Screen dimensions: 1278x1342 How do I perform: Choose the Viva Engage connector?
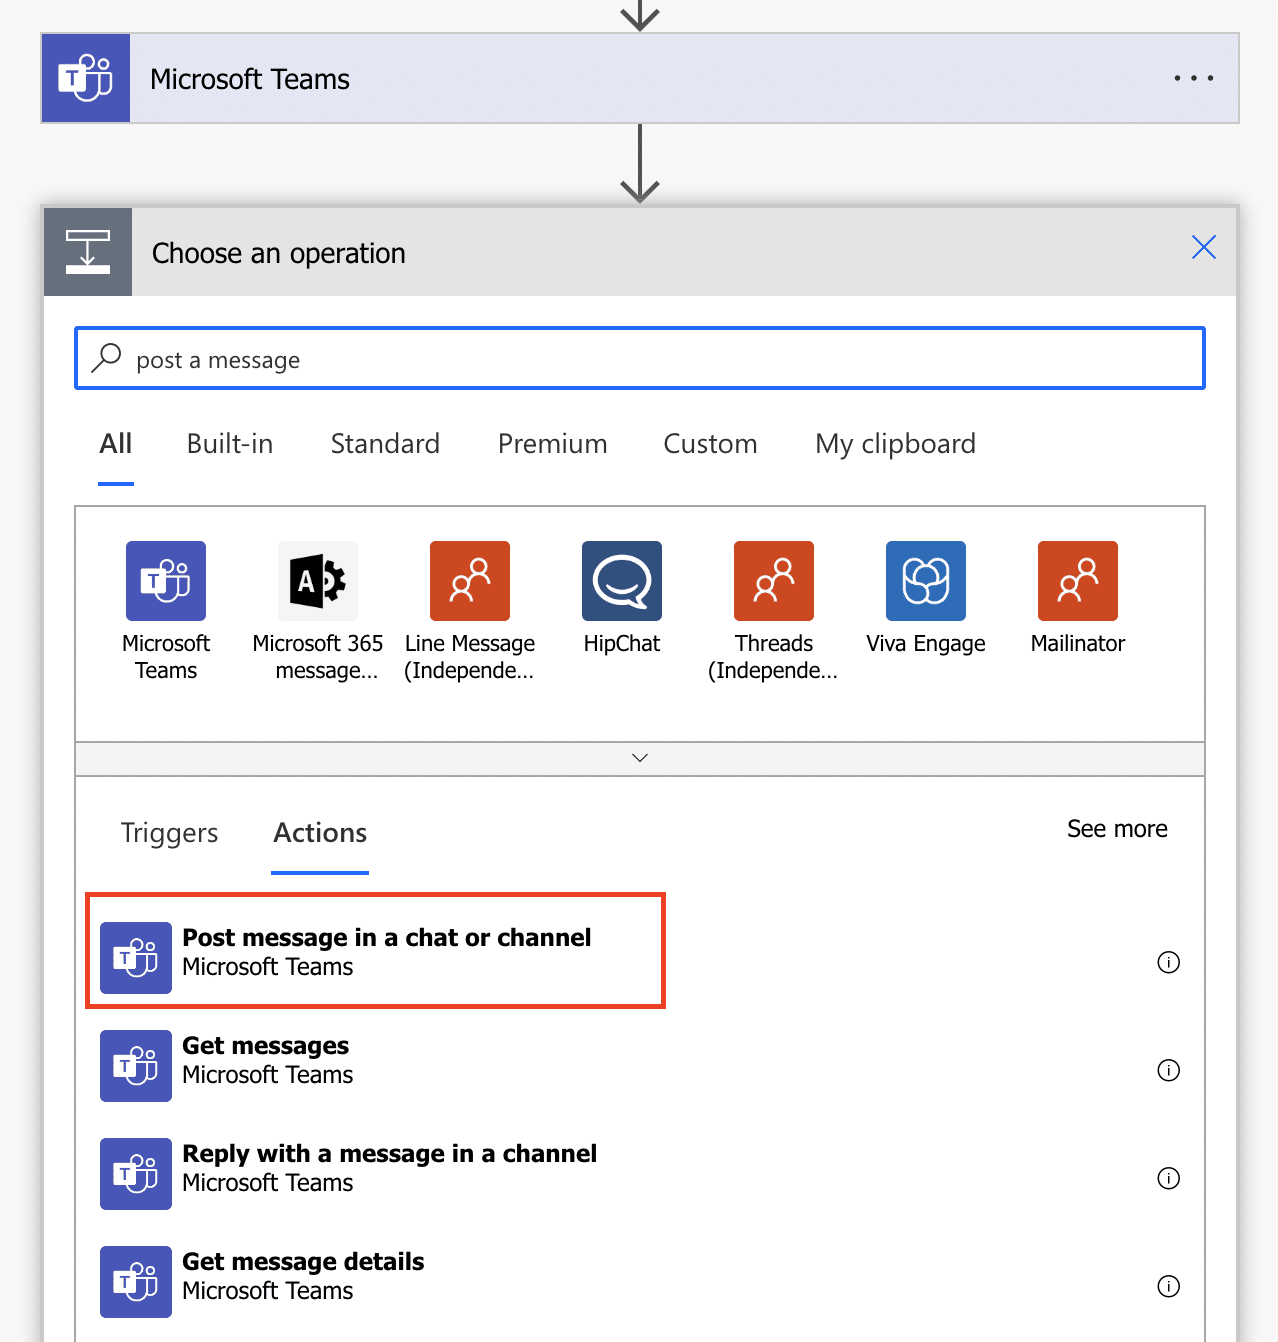[926, 581]
